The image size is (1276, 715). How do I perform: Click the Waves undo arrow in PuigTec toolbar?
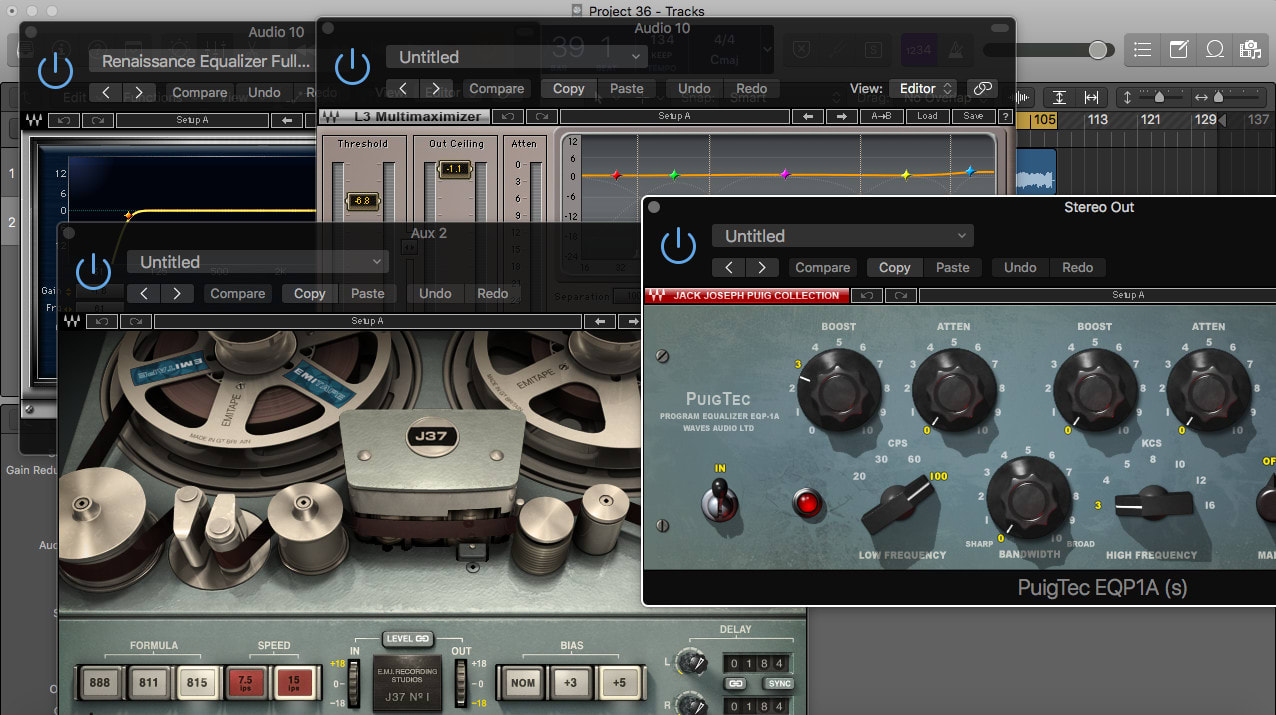pos(868,295)
